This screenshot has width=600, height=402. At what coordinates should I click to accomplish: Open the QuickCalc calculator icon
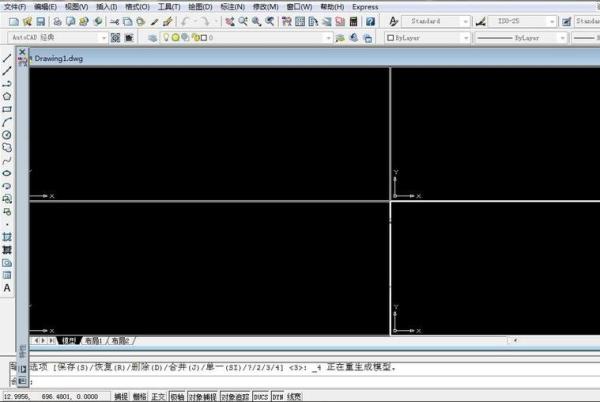click(x=354, y=21)
